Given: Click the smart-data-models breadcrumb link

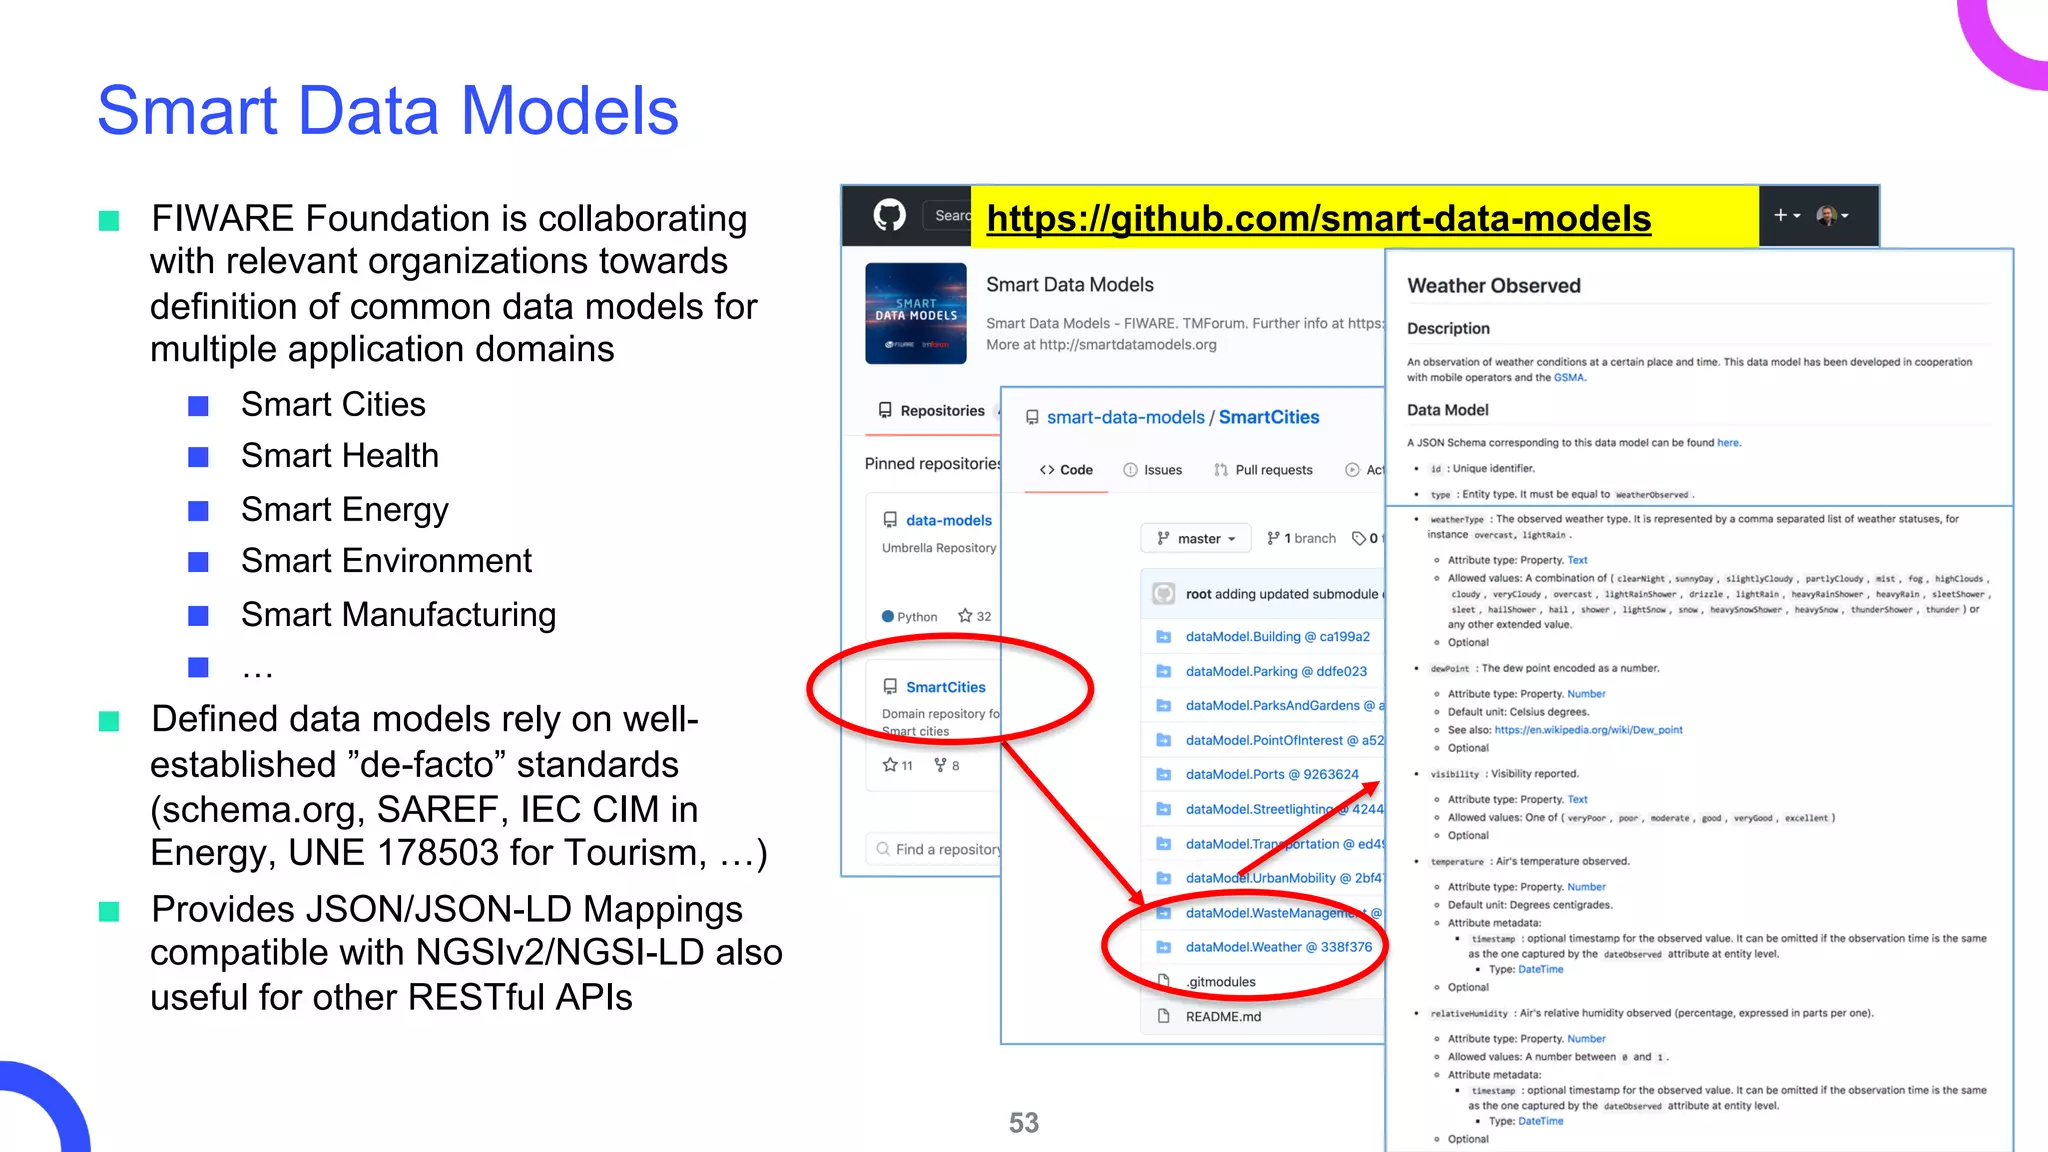Looking at the screenshot, I should (x=1125, y=417).
